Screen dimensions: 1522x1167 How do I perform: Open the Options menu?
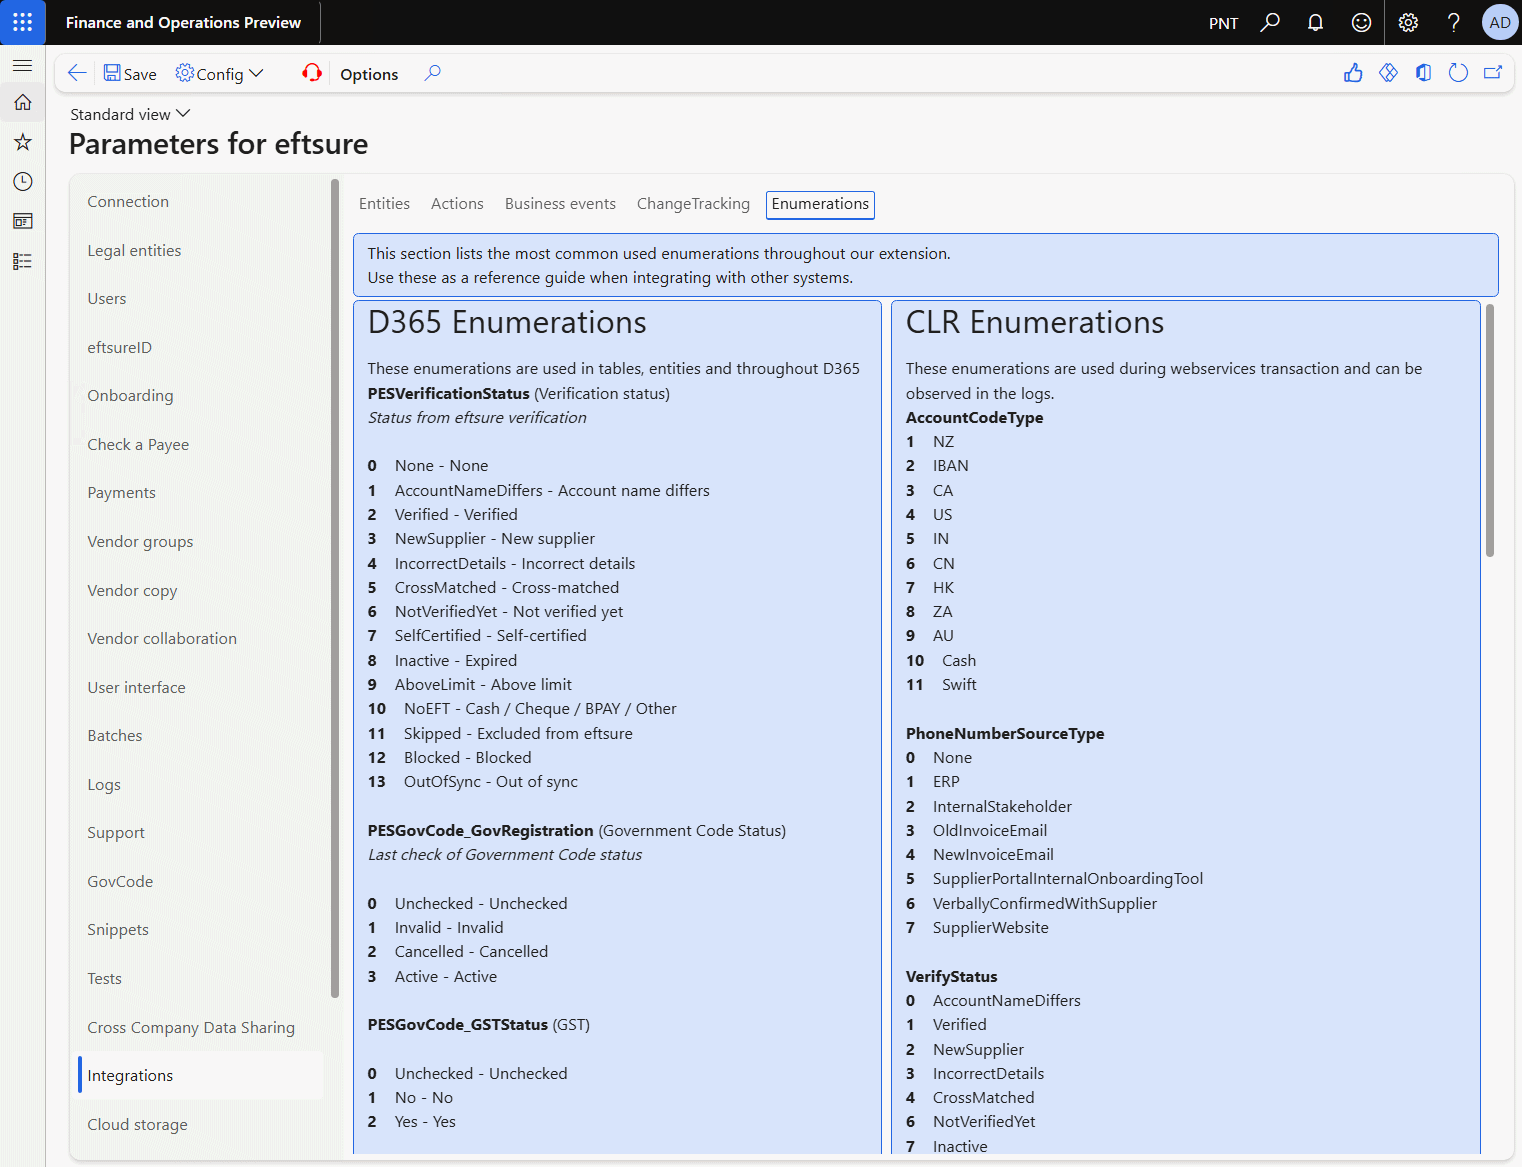[369, 74]
